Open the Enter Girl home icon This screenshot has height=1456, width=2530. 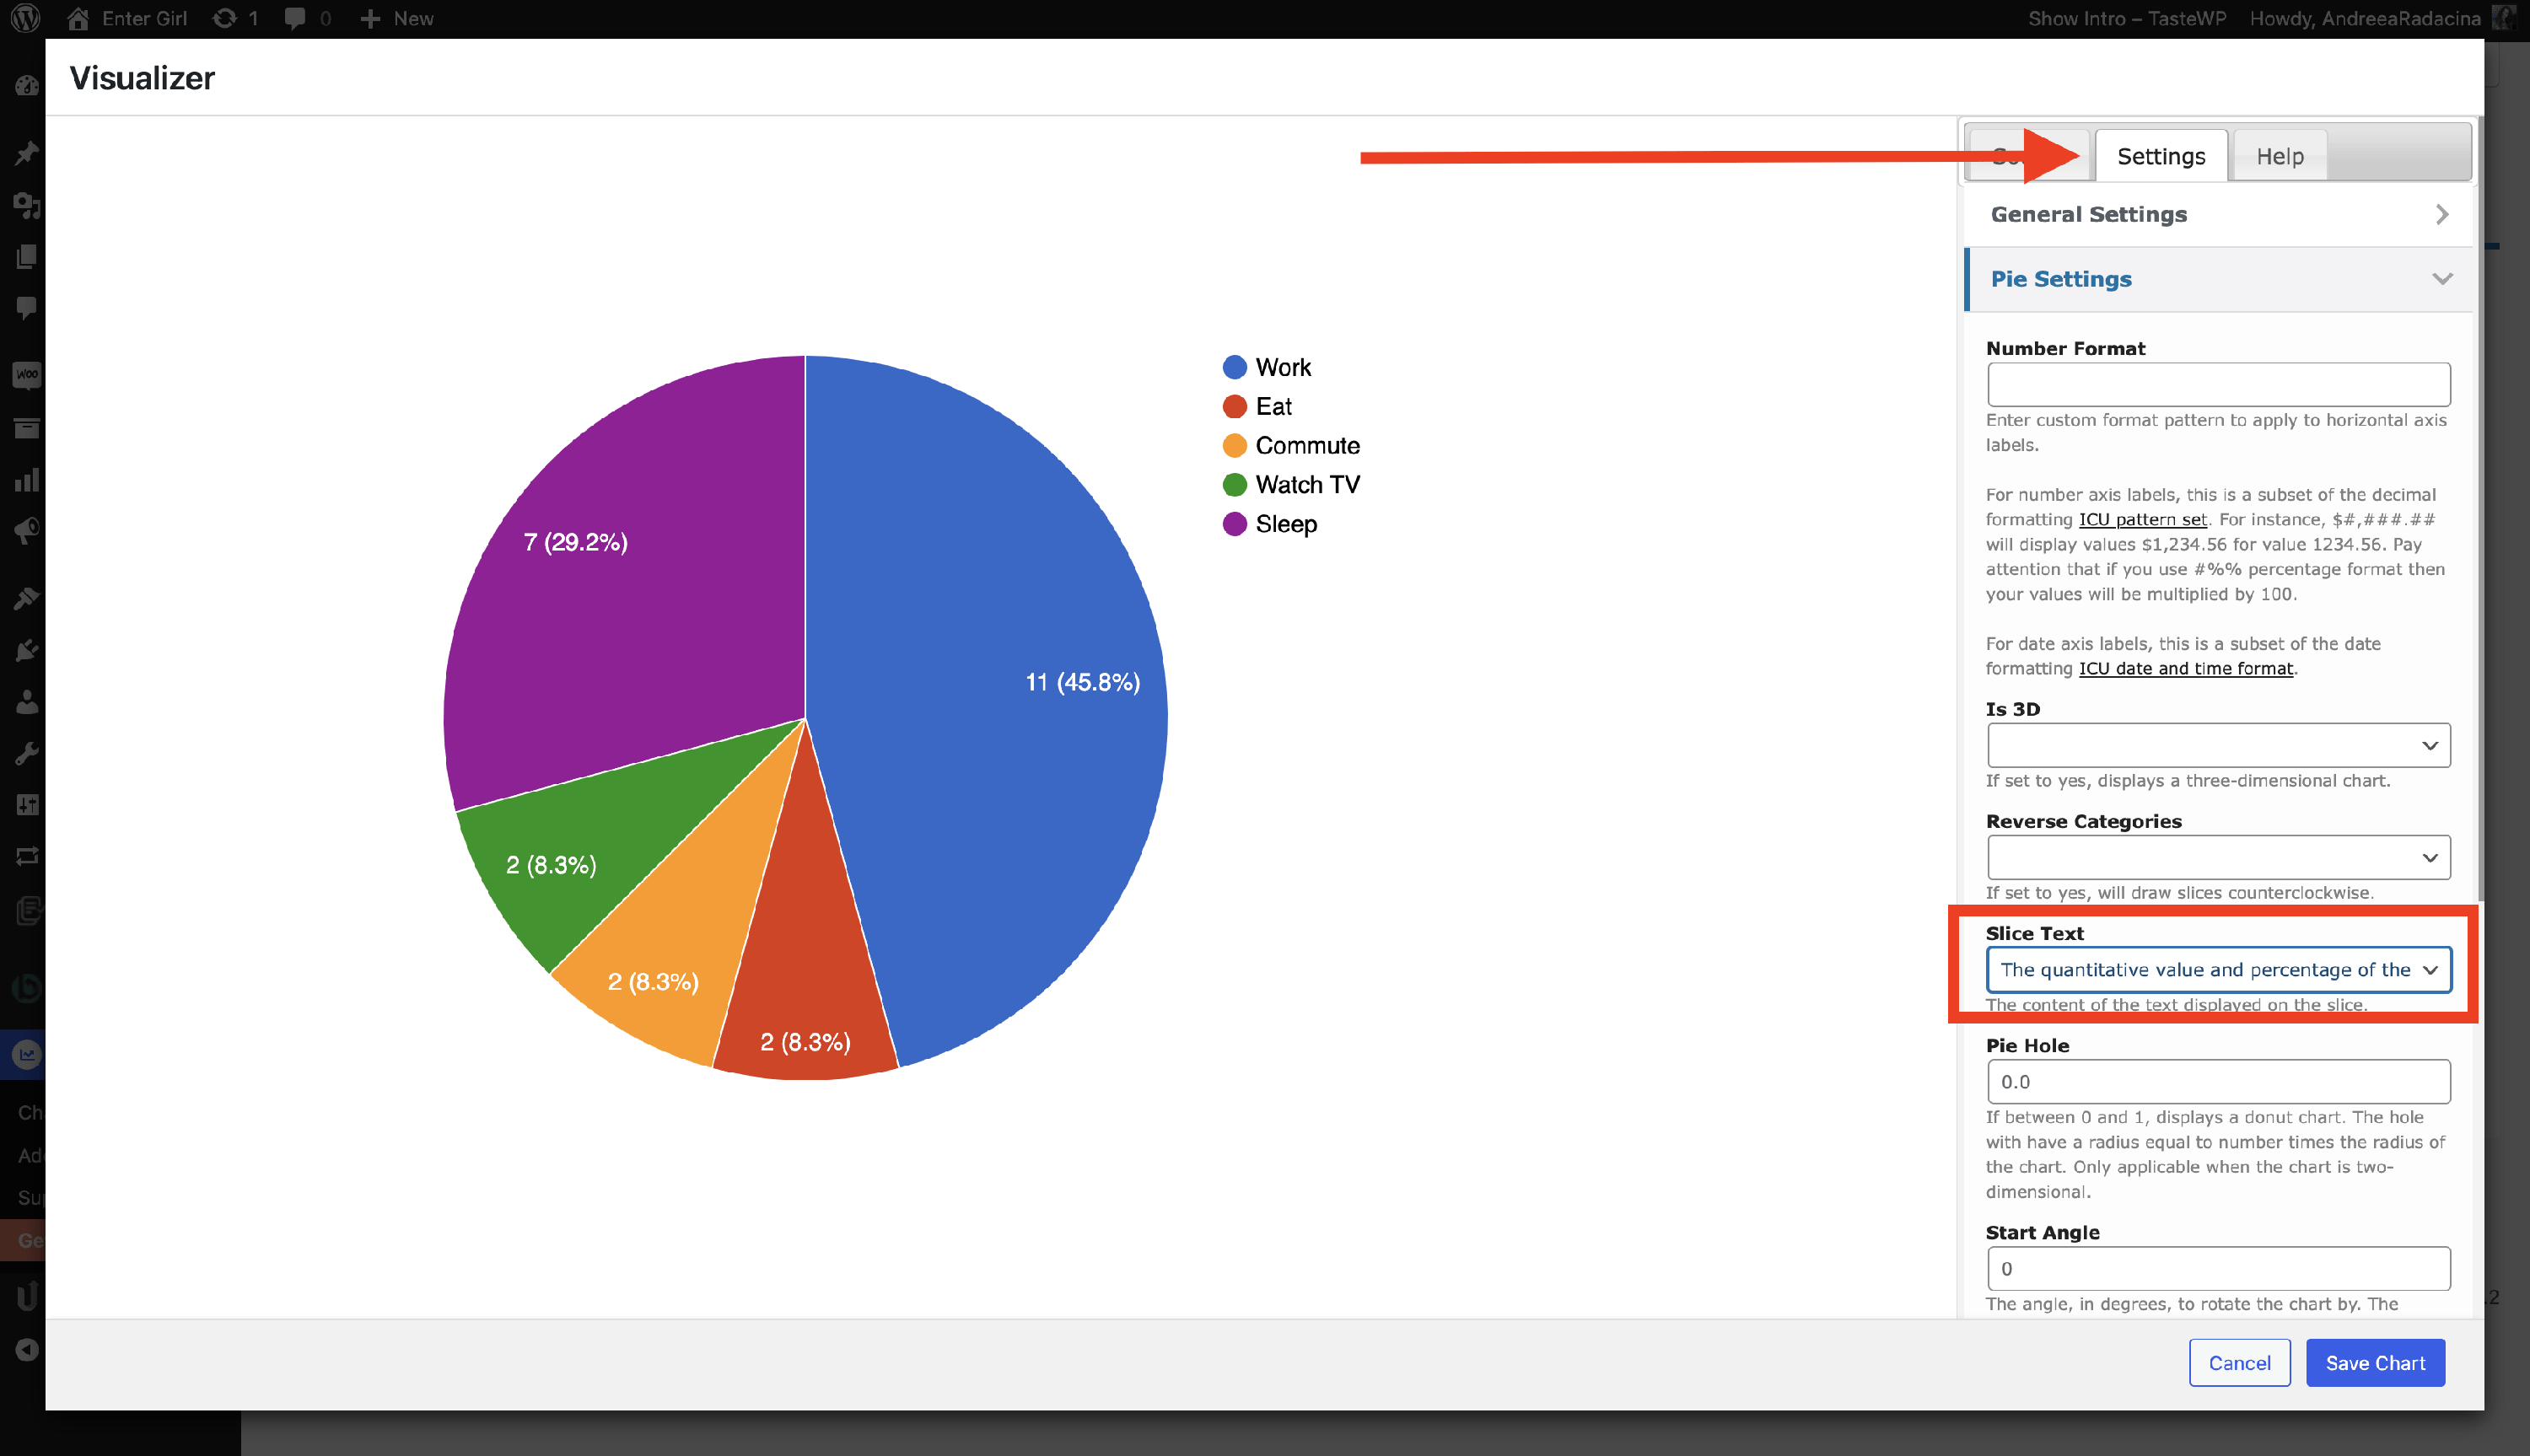78,18
